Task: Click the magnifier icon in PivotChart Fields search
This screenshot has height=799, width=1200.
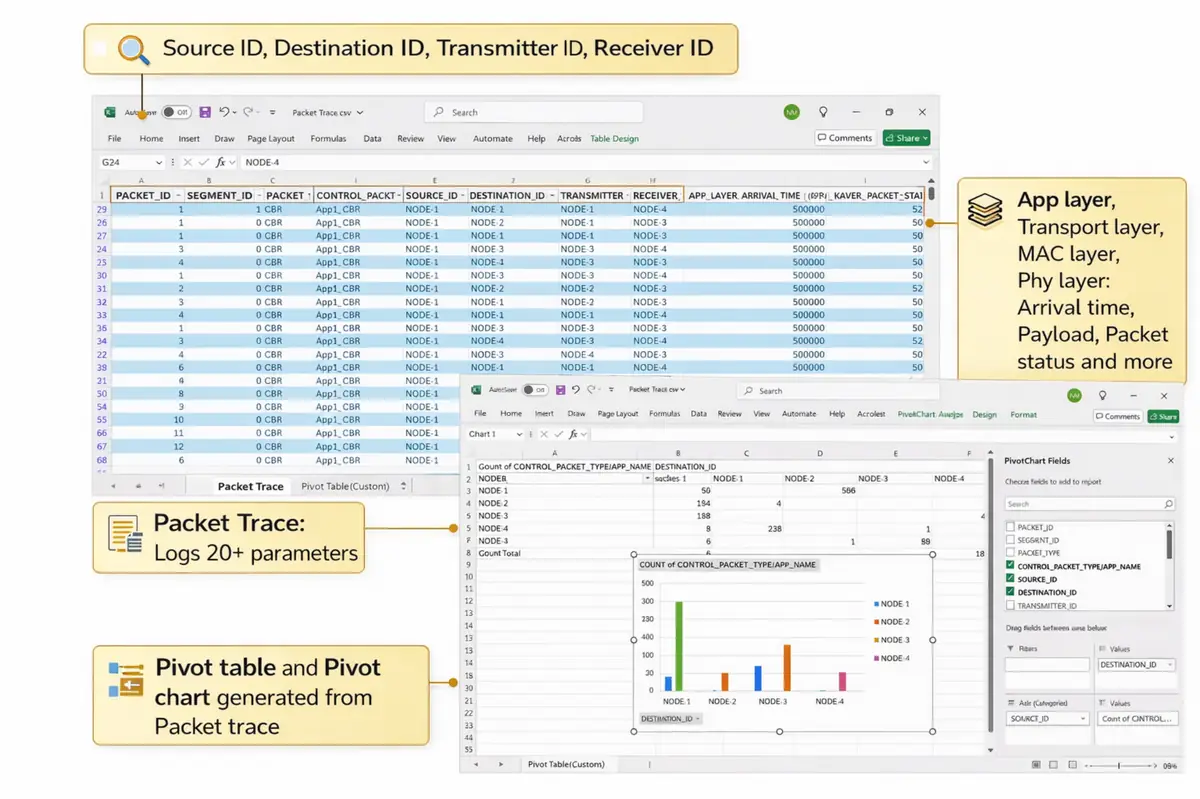Action: (1169, 504)
